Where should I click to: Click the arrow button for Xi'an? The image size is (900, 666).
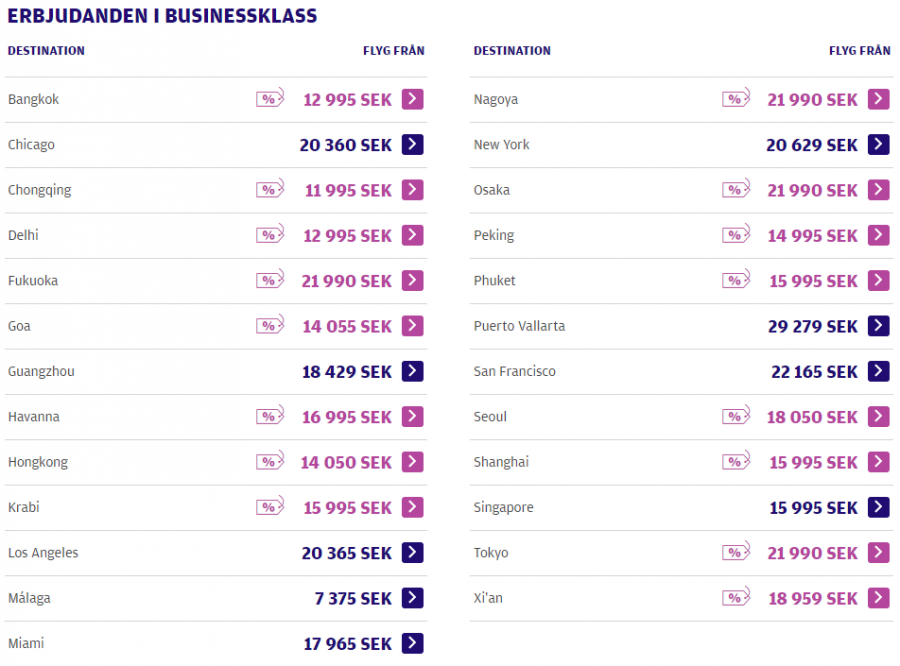pos(878,598)
